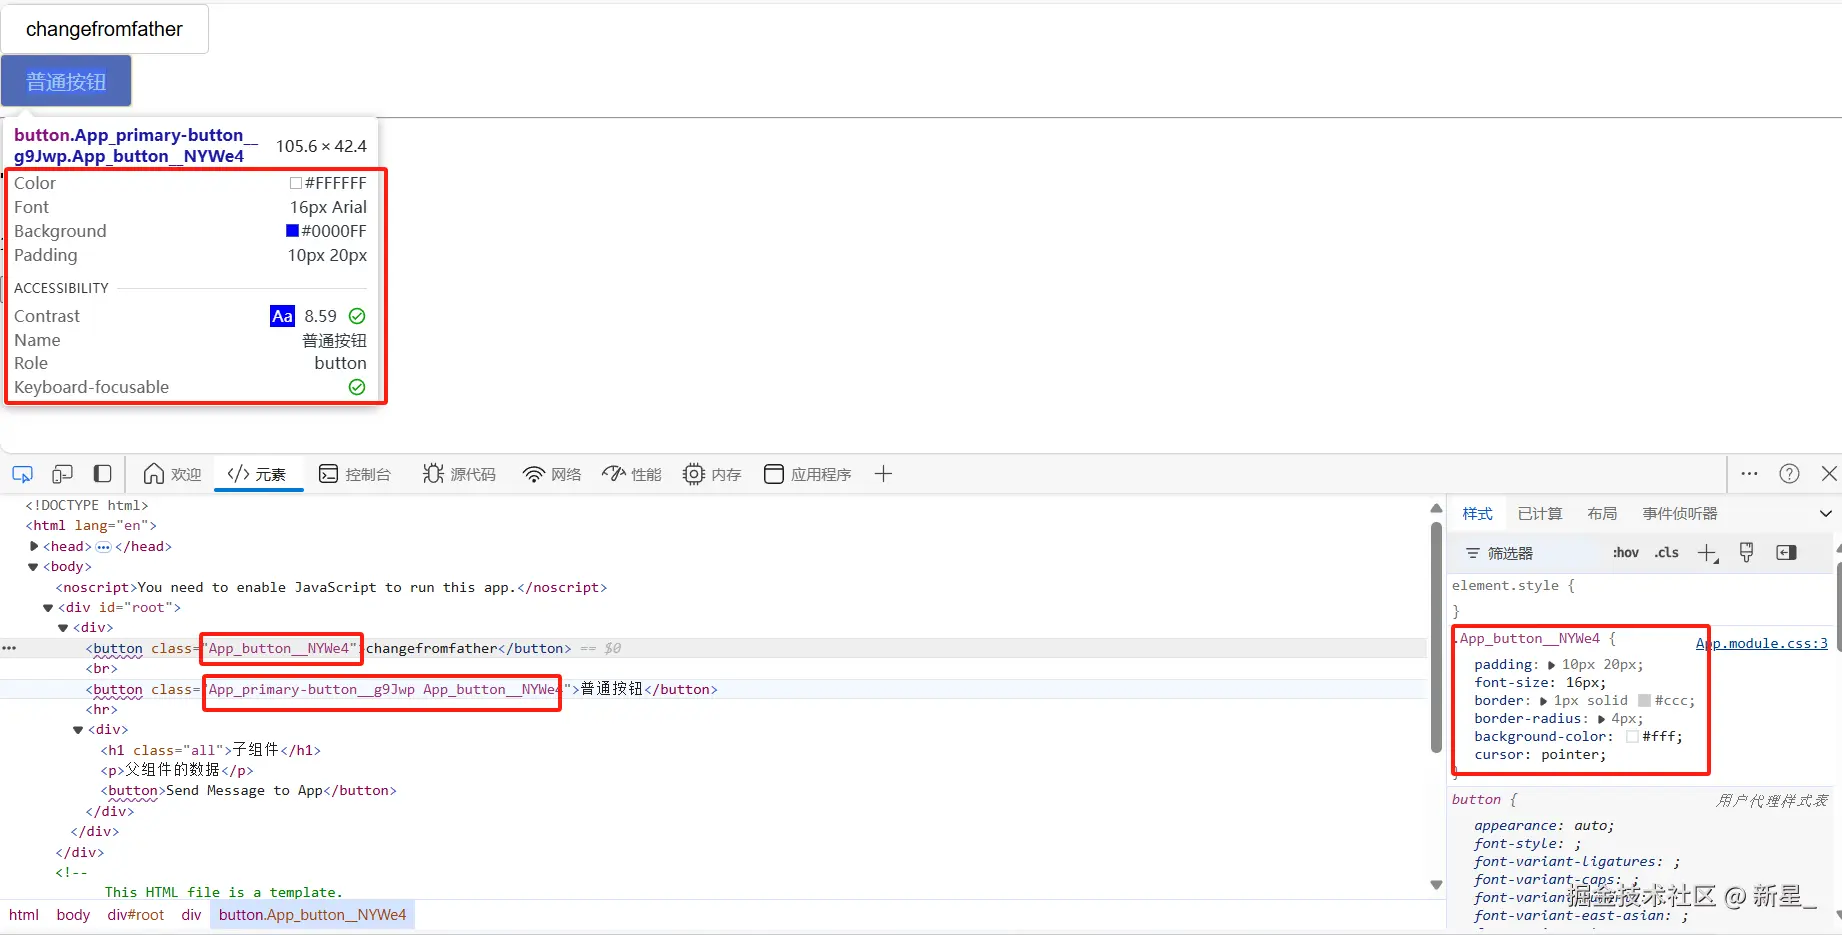Switch to the 事件侦听器 pane tab
The height and width of the screenshot is (935, 1842).
(x=1680, y=514)
